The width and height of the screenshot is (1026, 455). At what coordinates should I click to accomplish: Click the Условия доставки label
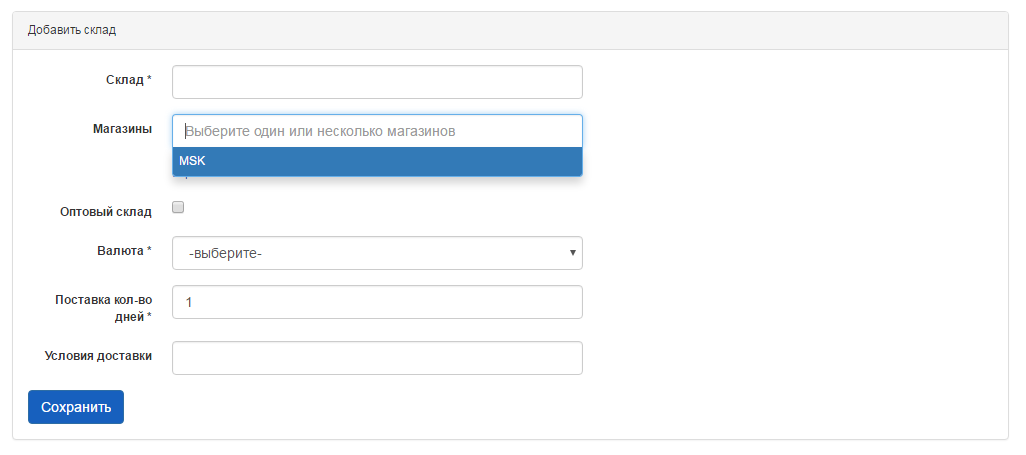point(98,355)
